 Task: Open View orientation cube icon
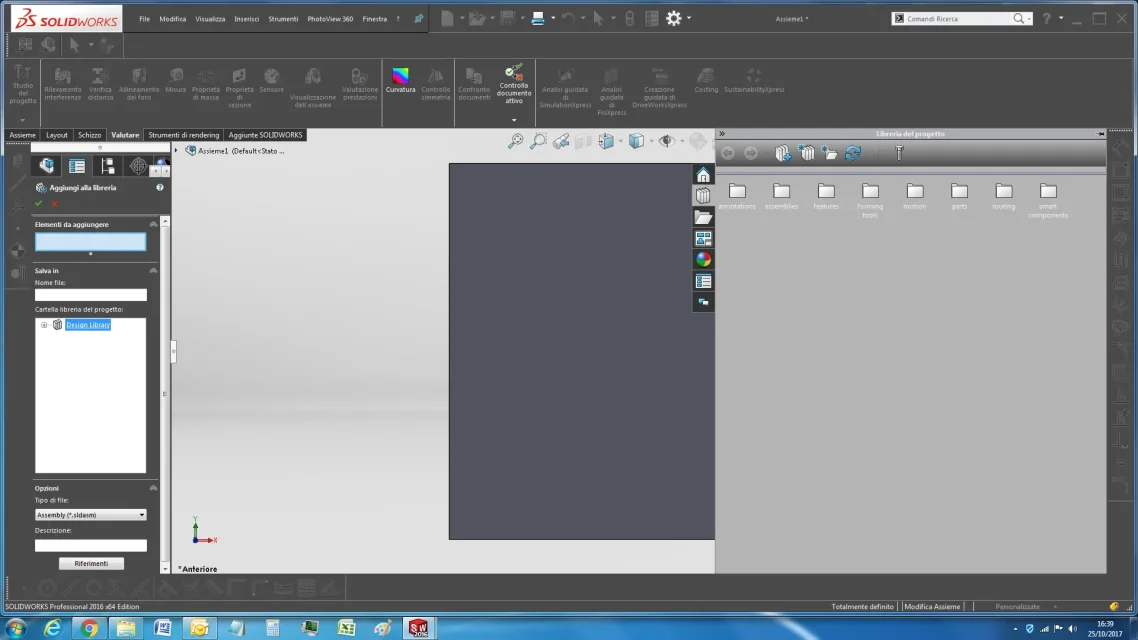click(606, 141)
